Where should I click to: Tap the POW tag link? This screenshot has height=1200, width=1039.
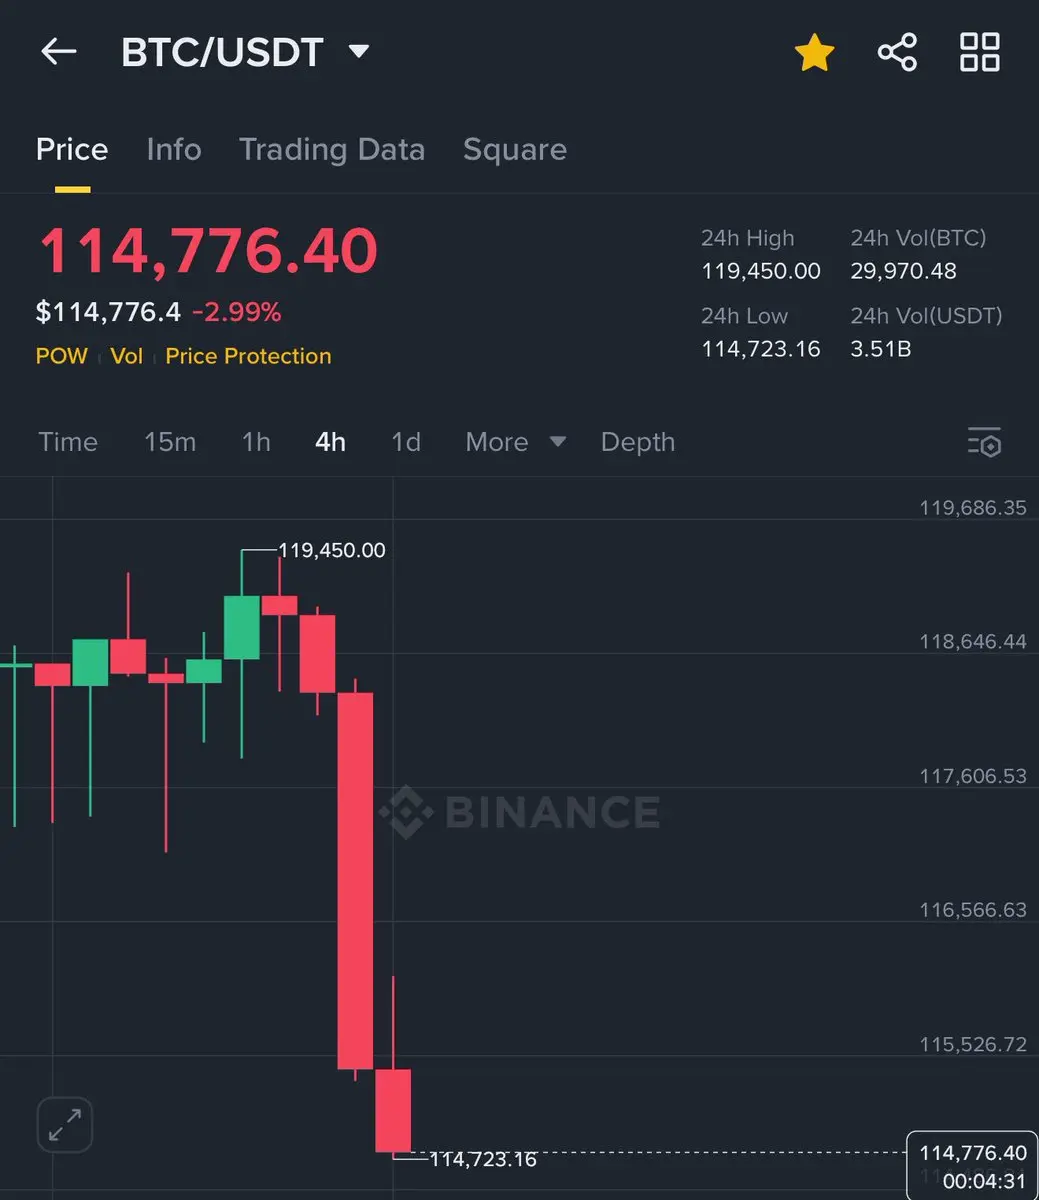[x=62, y=356]
